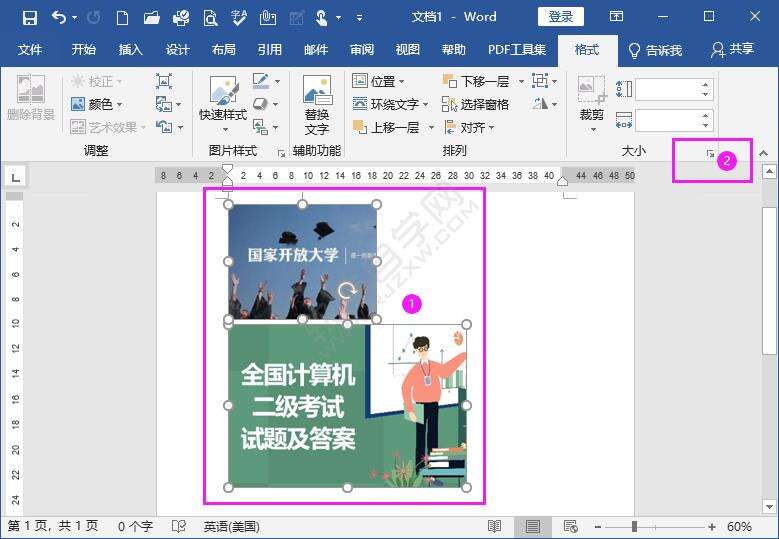This screenshot has height=539, width=779.
Task: Select the 格式 Format tab
Action: click(x=587, y=50)
